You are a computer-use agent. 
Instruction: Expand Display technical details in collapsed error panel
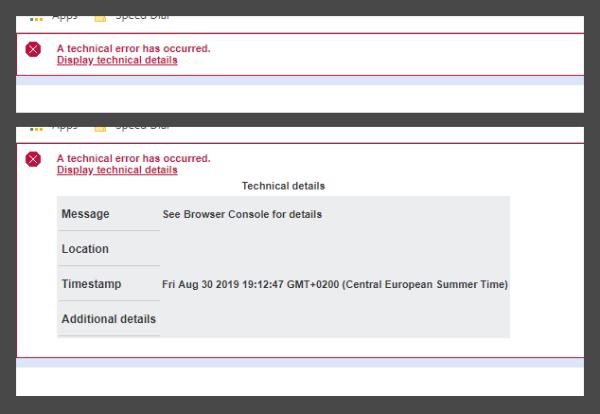click(117, 60)
